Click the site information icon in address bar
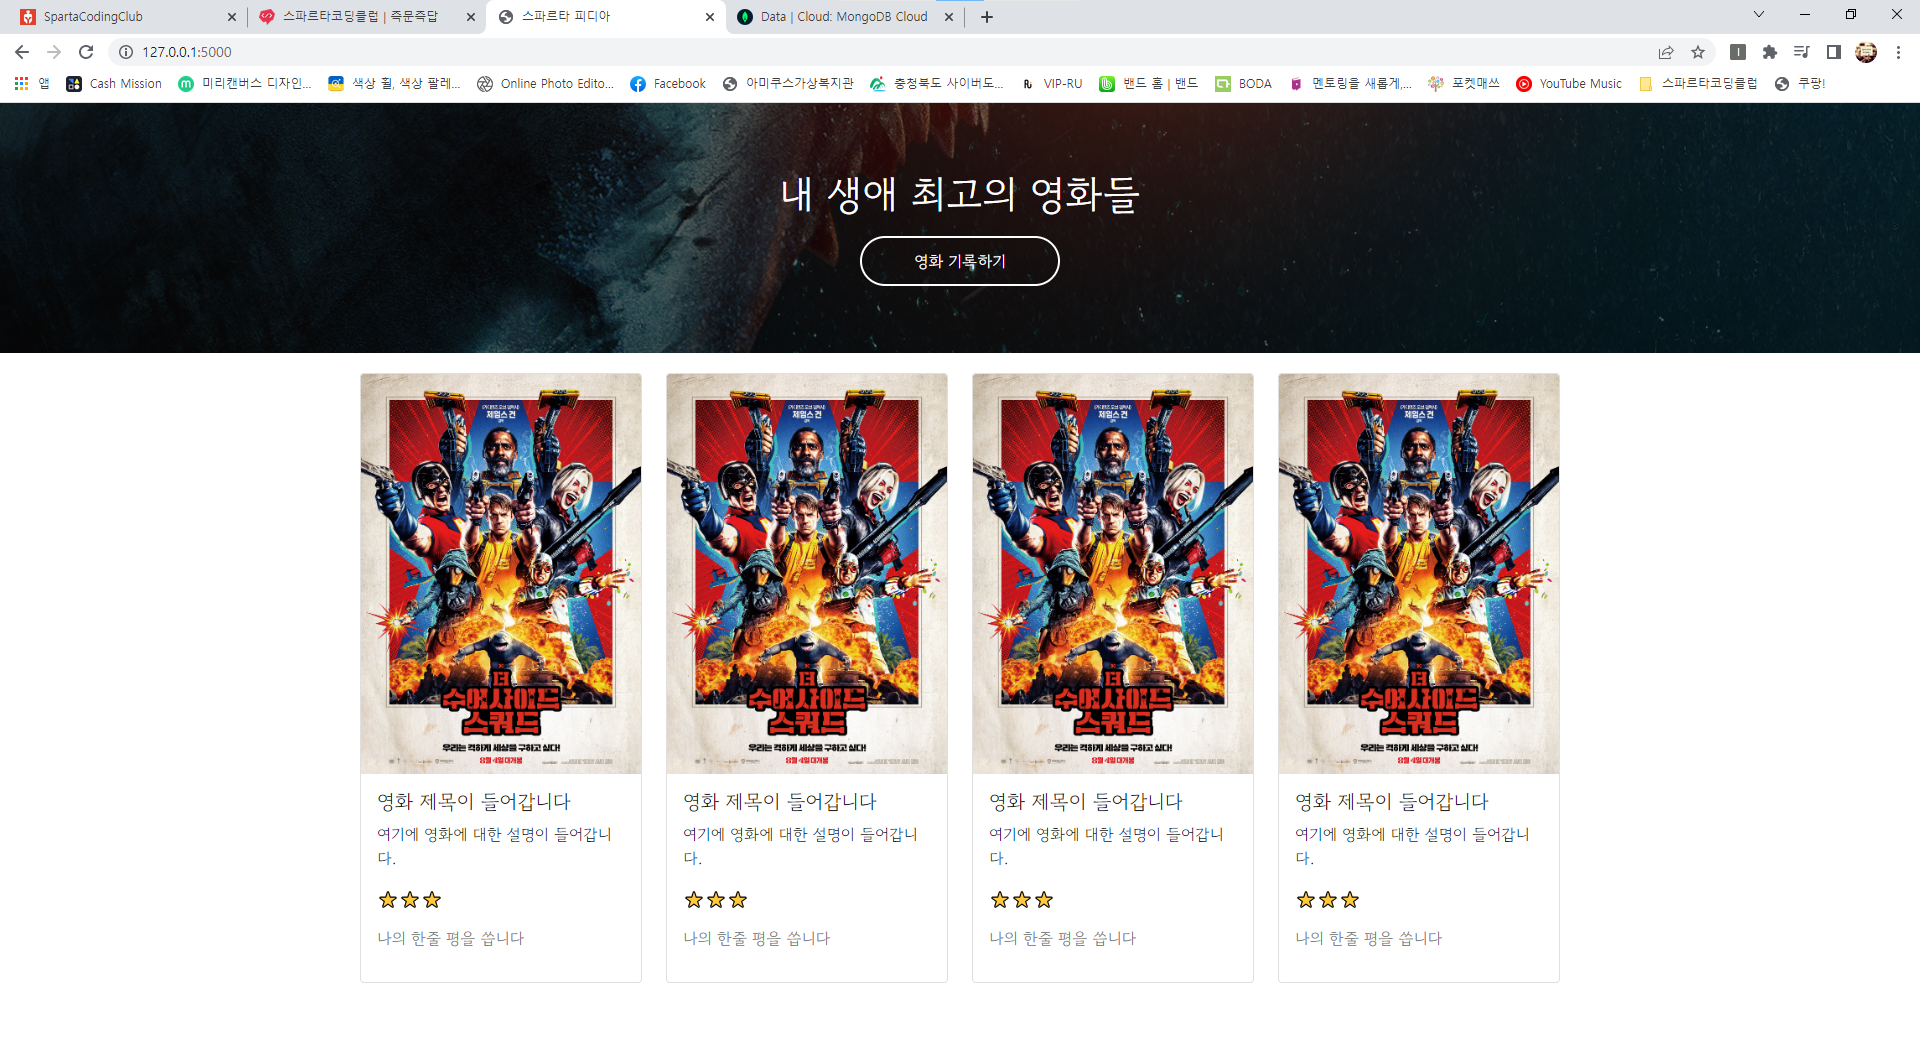Viewport: 1920px width, 1040px height. click(126, 52)
